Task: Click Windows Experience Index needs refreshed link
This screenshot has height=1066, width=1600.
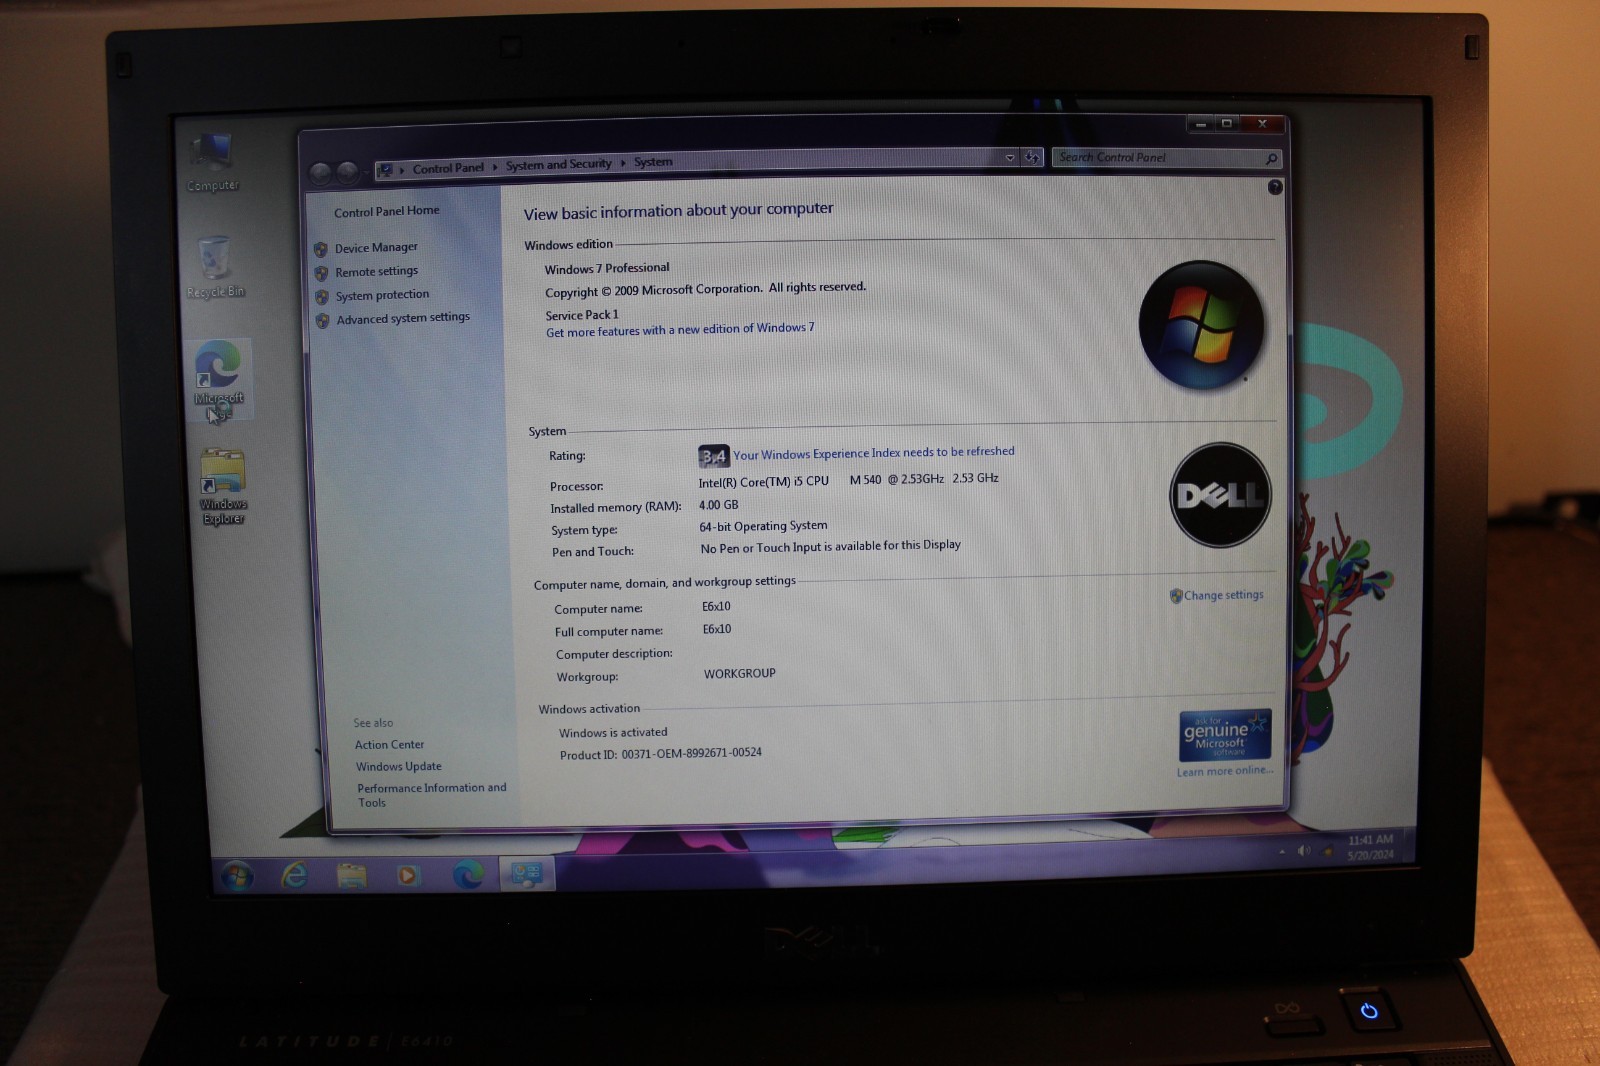Action: pyautogui.click(x=874, y=453)
